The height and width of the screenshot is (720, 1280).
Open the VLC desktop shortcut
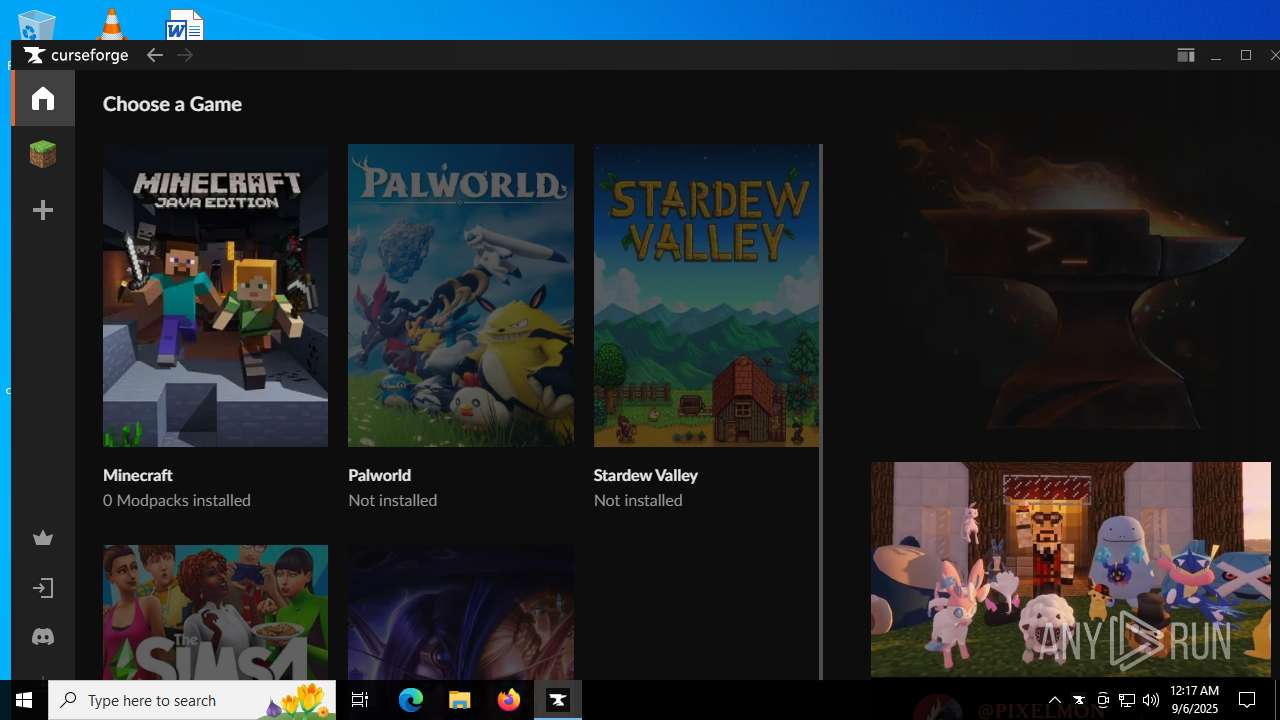point(111,24)
